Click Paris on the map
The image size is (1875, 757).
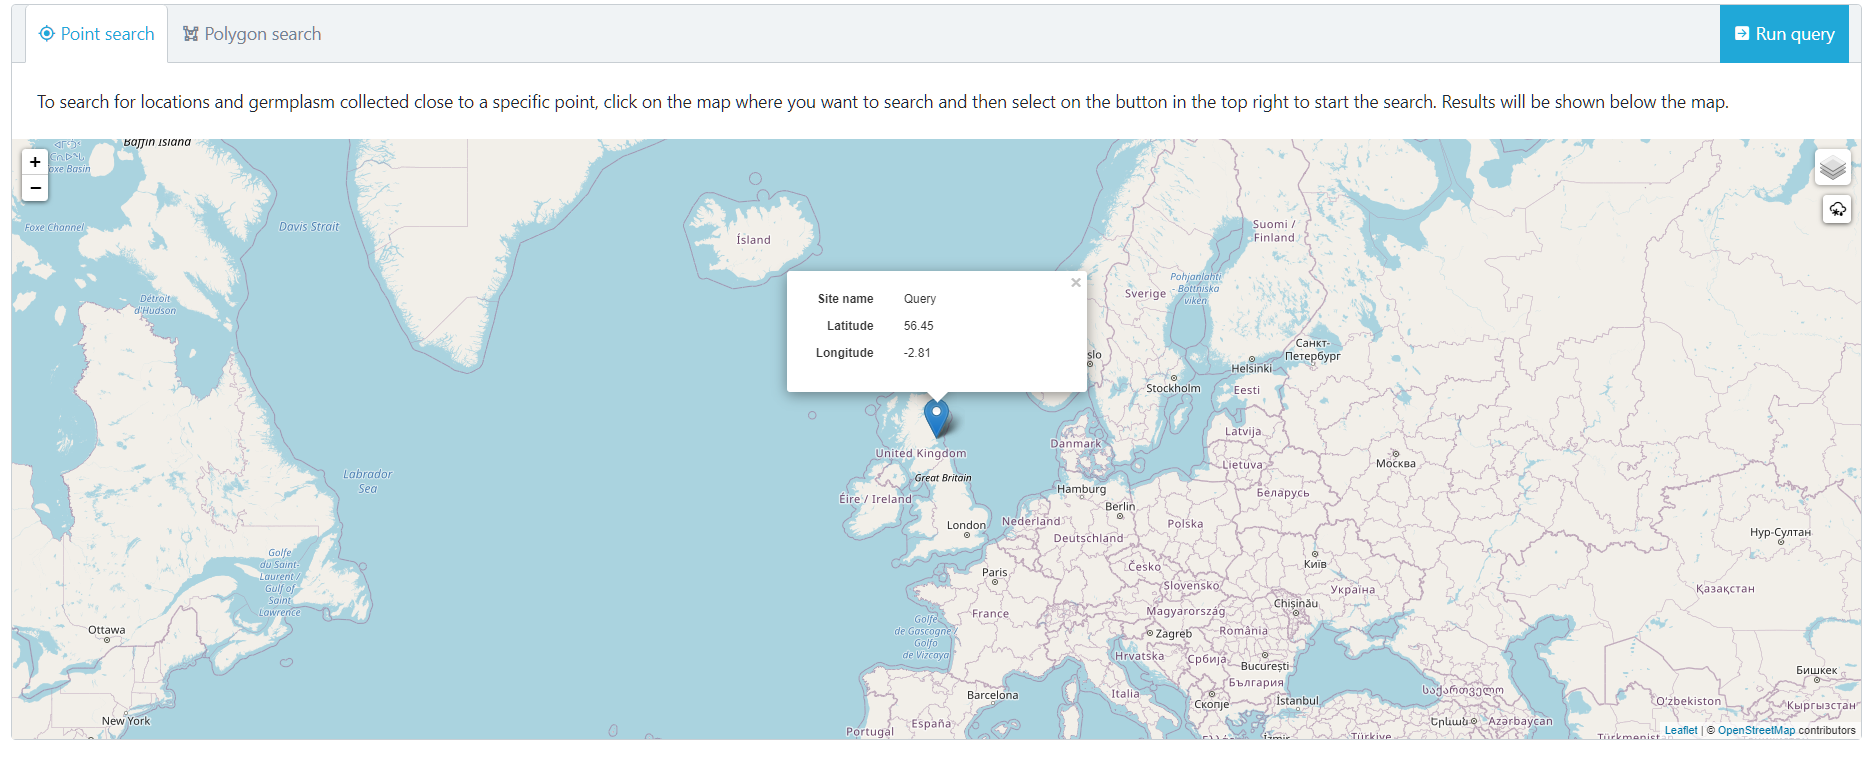(995, 573)
